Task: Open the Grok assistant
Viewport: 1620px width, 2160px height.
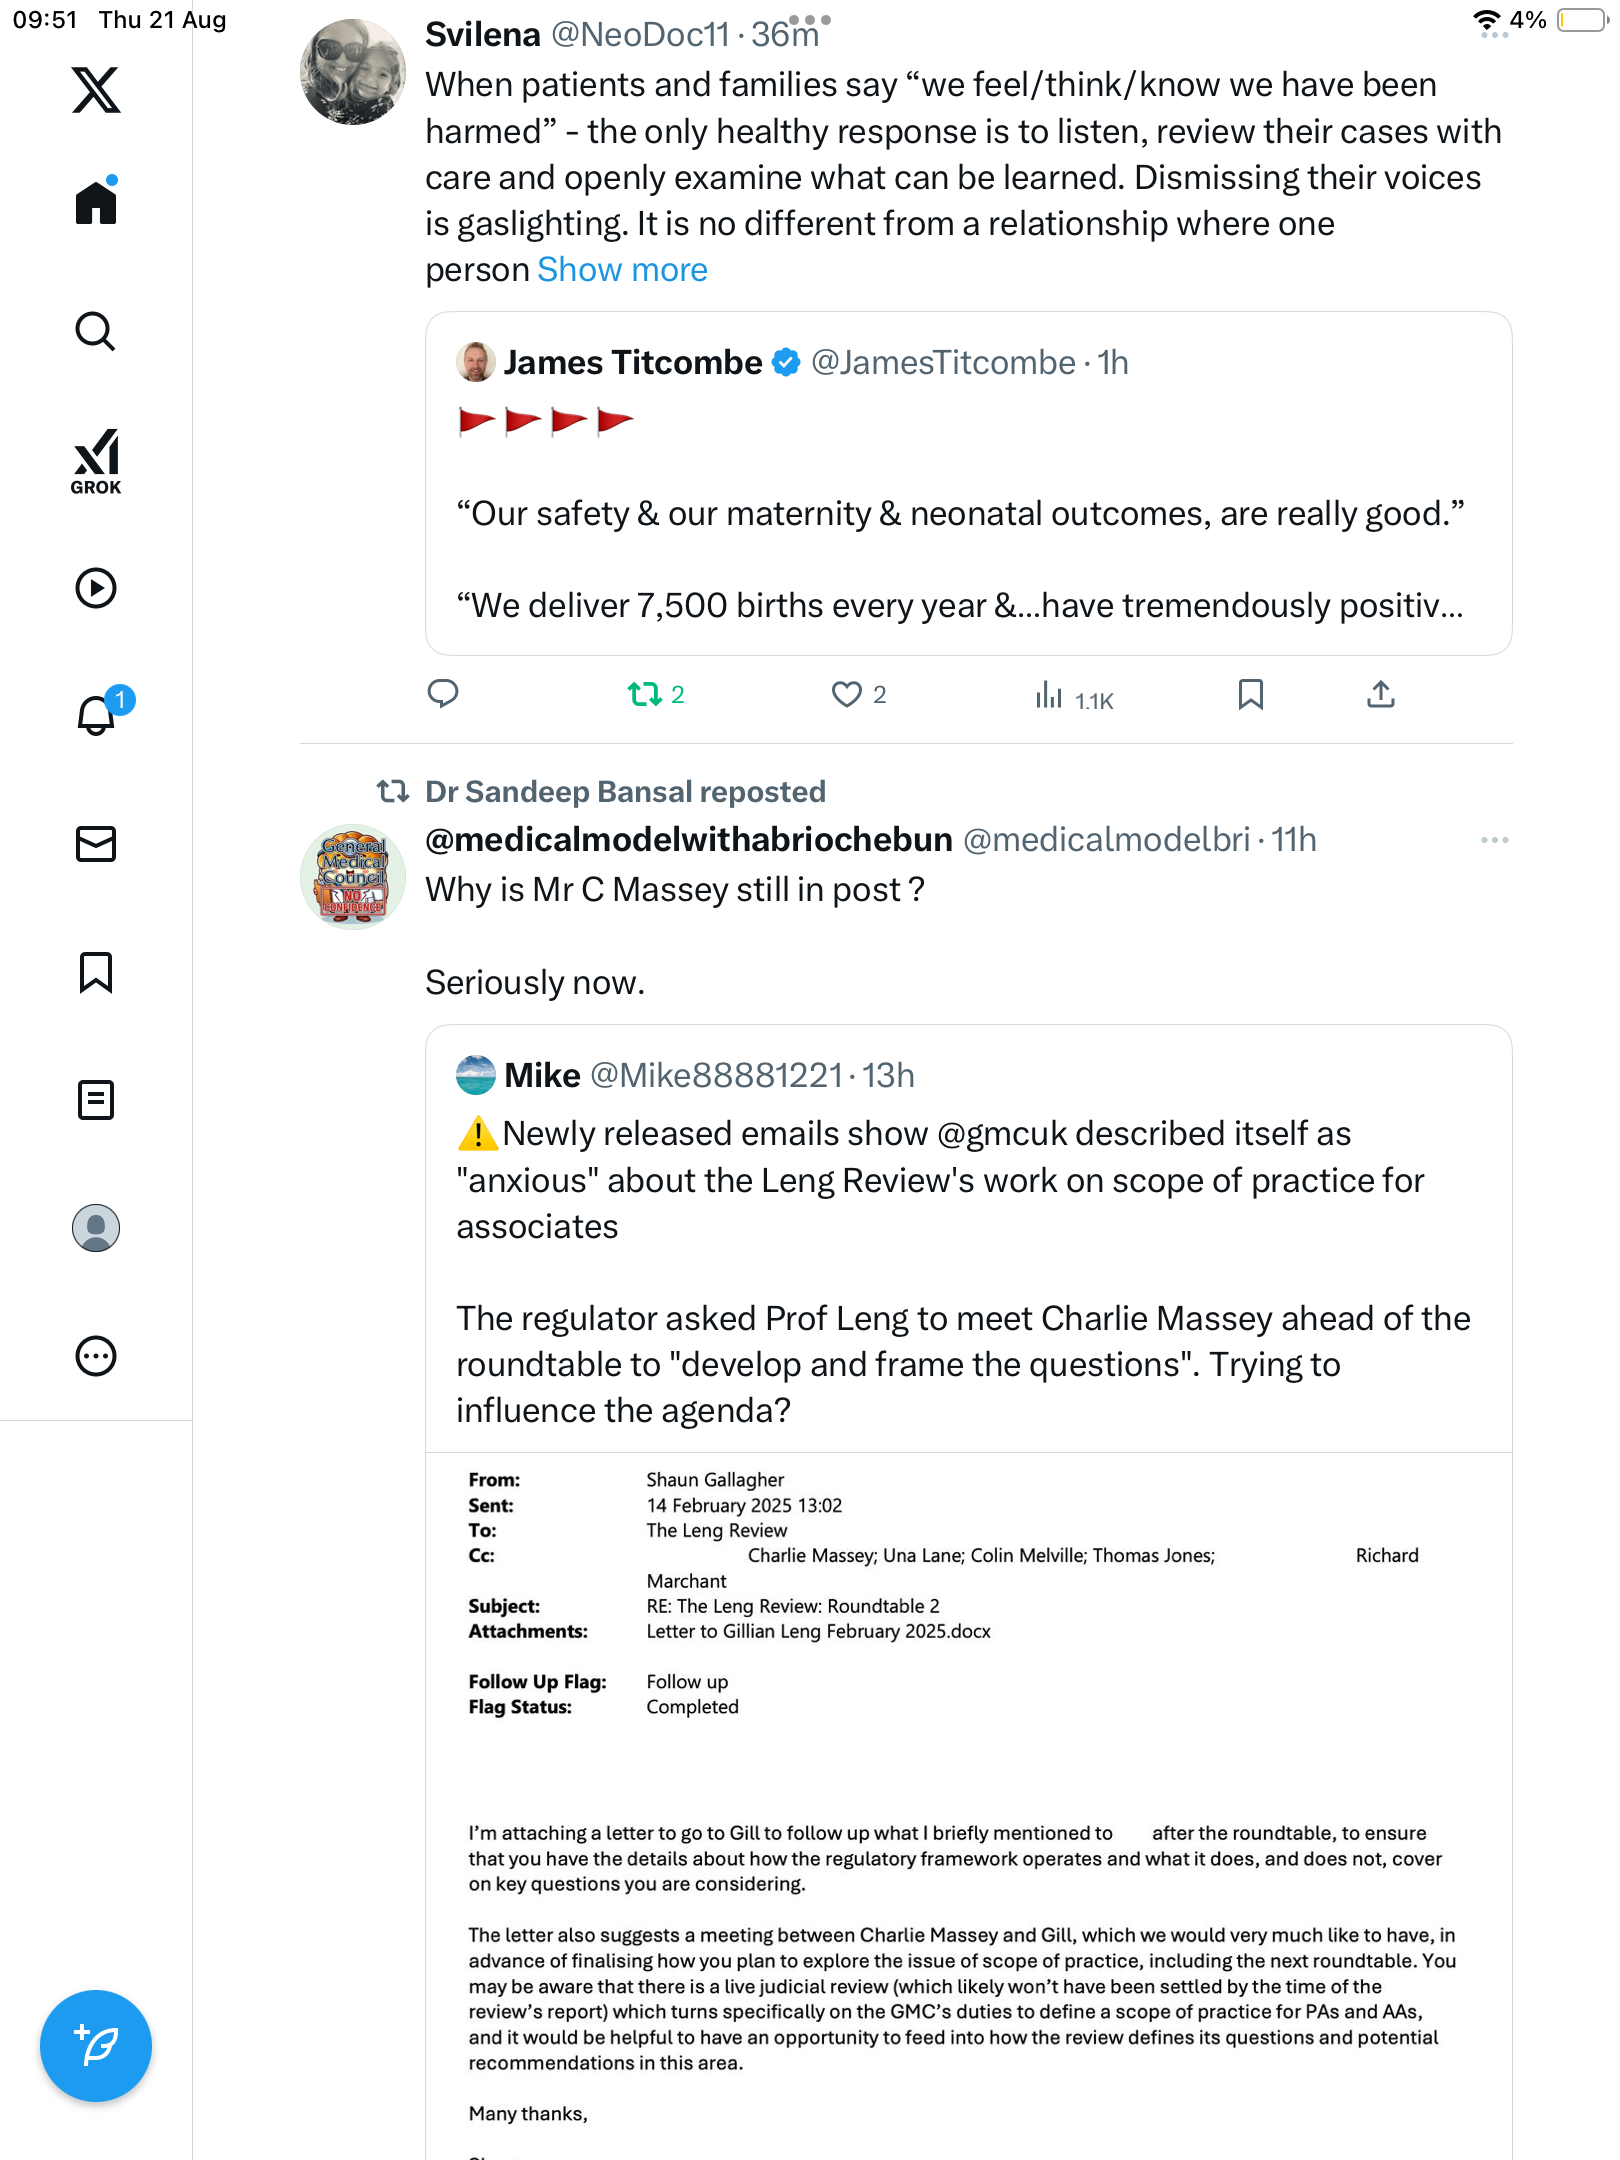Action: pos(96,461)
